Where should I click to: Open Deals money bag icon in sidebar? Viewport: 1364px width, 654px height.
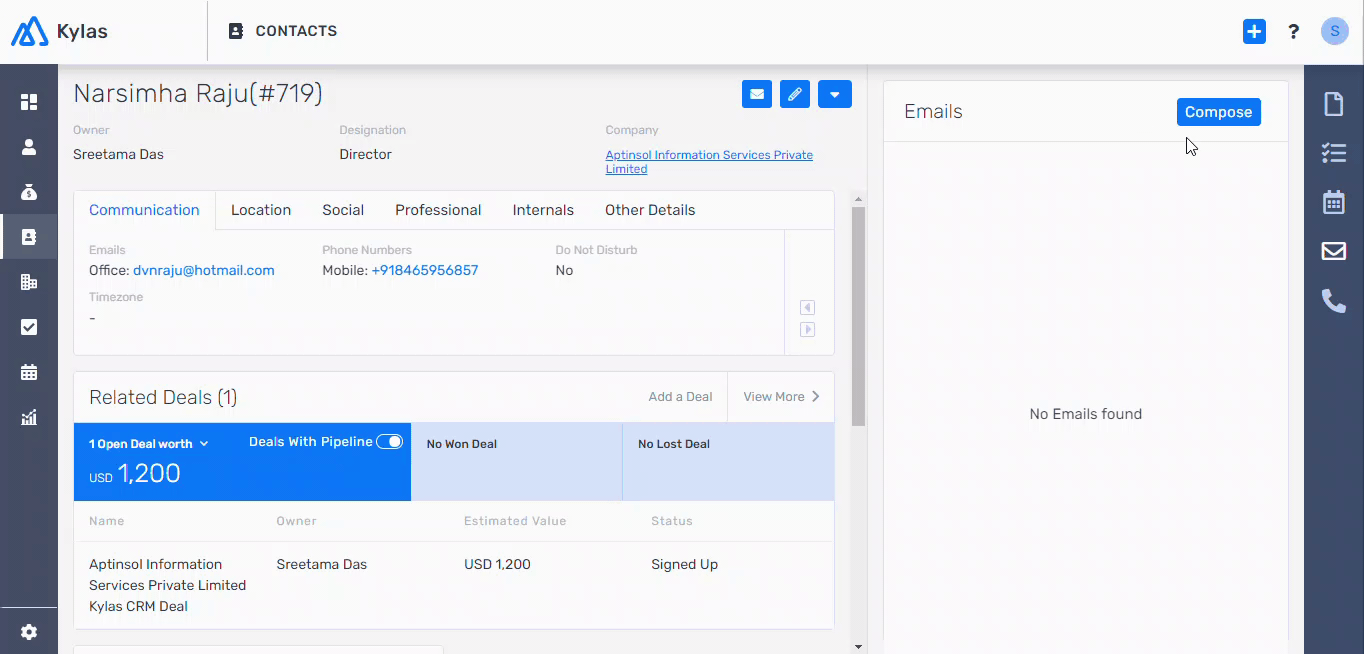click(29, 192)
